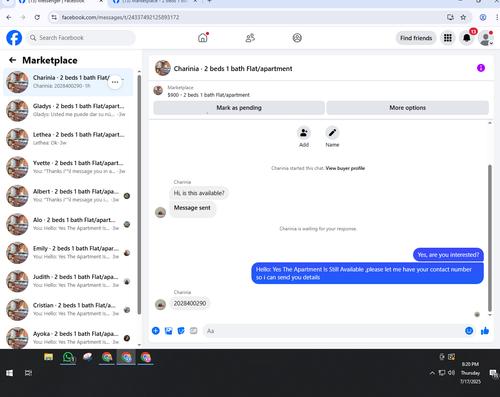The height and width of the screenshot is (397, 500).
Task: Open Alo conversation
Action: point(68,224)
